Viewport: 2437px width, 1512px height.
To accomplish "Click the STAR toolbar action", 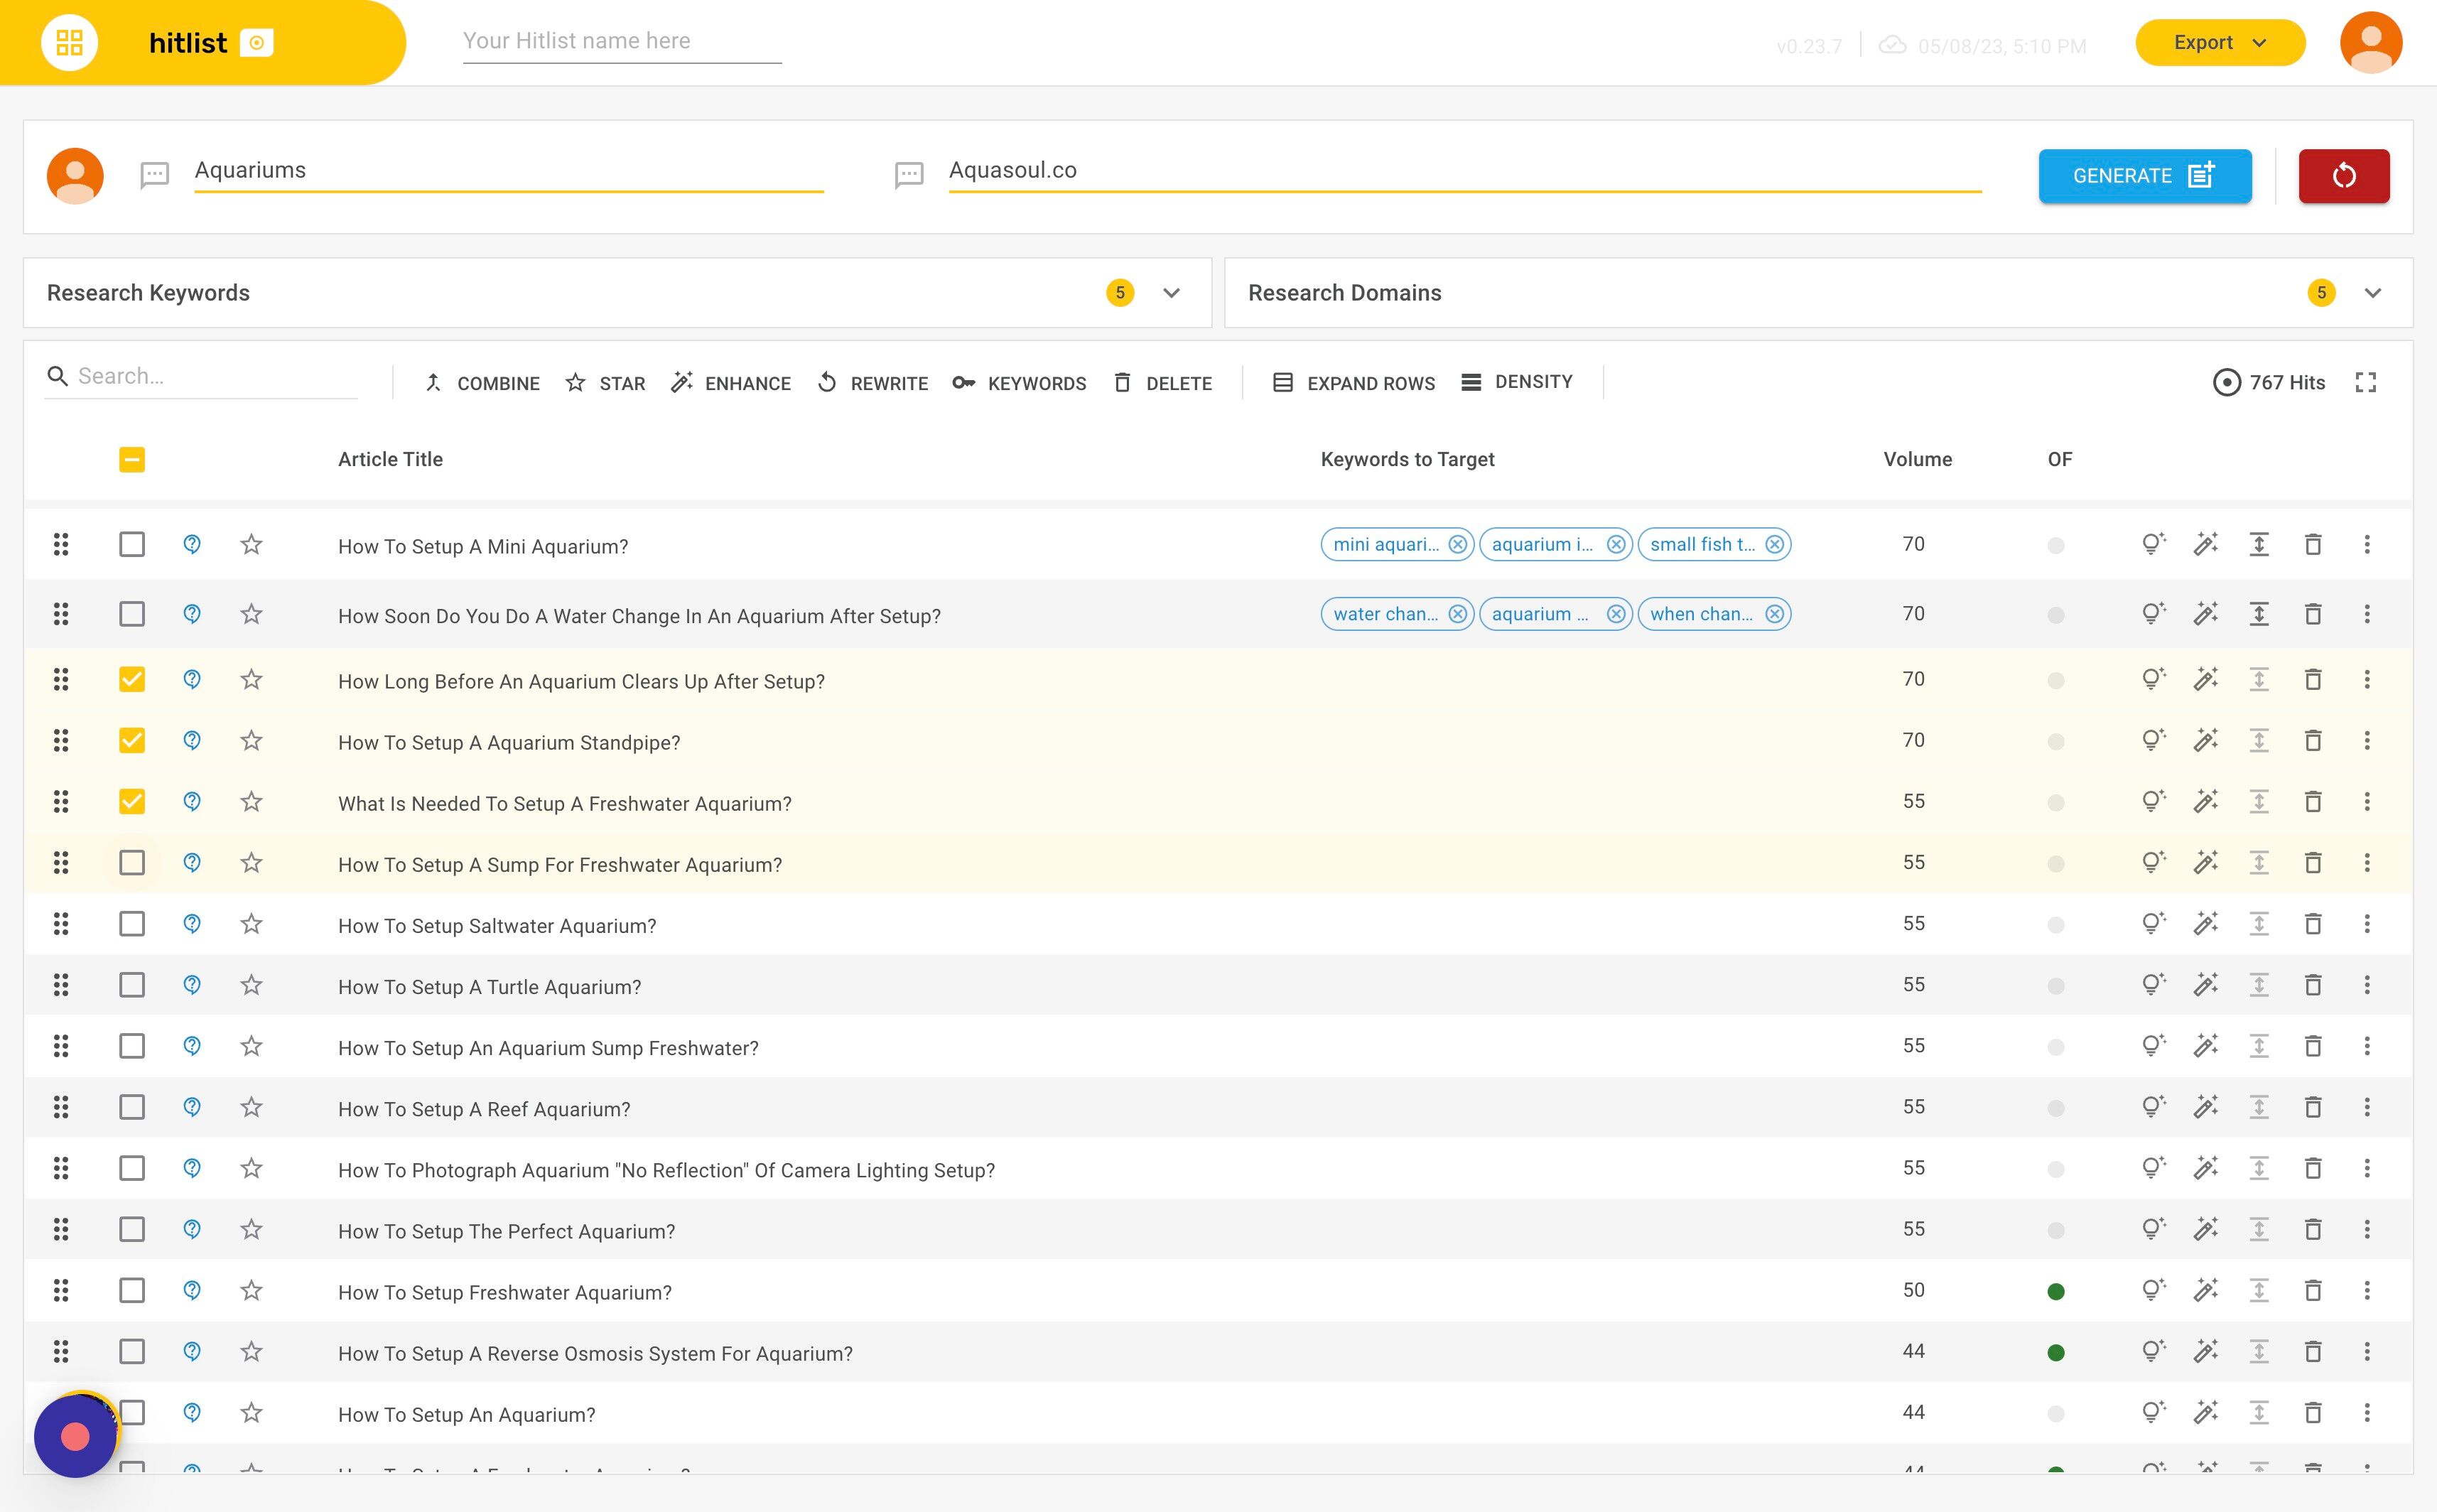I will point(605,383).
